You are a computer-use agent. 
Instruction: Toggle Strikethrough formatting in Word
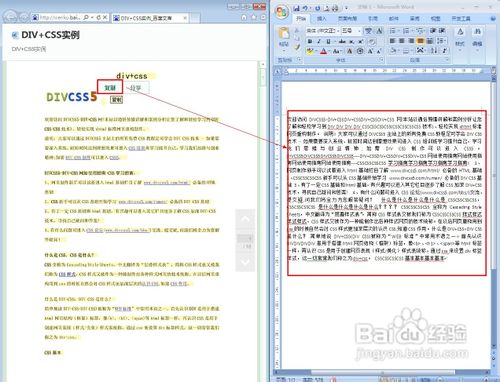(342, 41)
